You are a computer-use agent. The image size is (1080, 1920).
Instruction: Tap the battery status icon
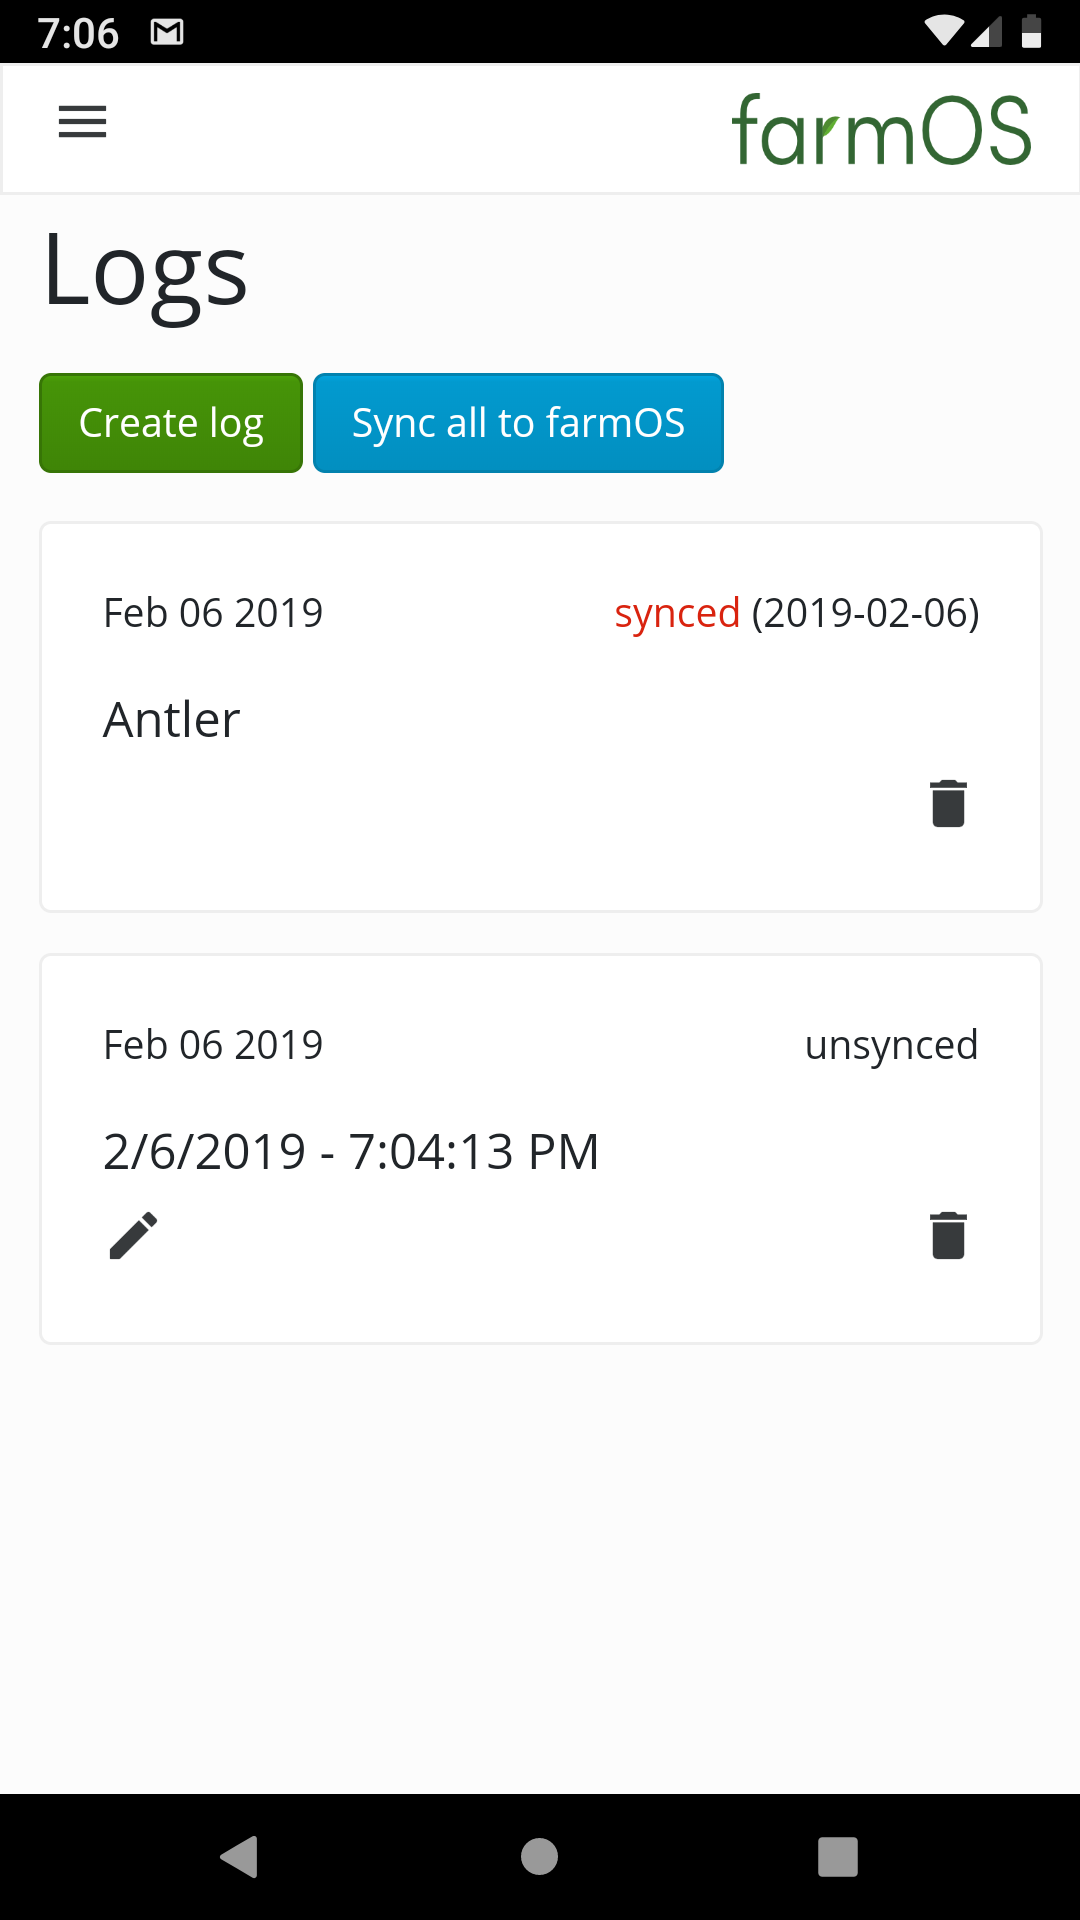tap(1031, 32)
